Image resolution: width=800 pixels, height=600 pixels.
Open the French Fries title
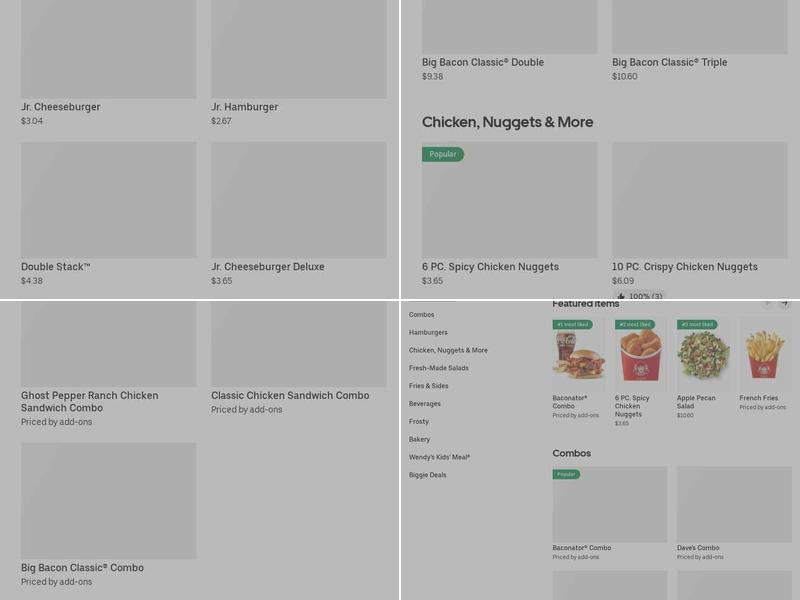759,398
